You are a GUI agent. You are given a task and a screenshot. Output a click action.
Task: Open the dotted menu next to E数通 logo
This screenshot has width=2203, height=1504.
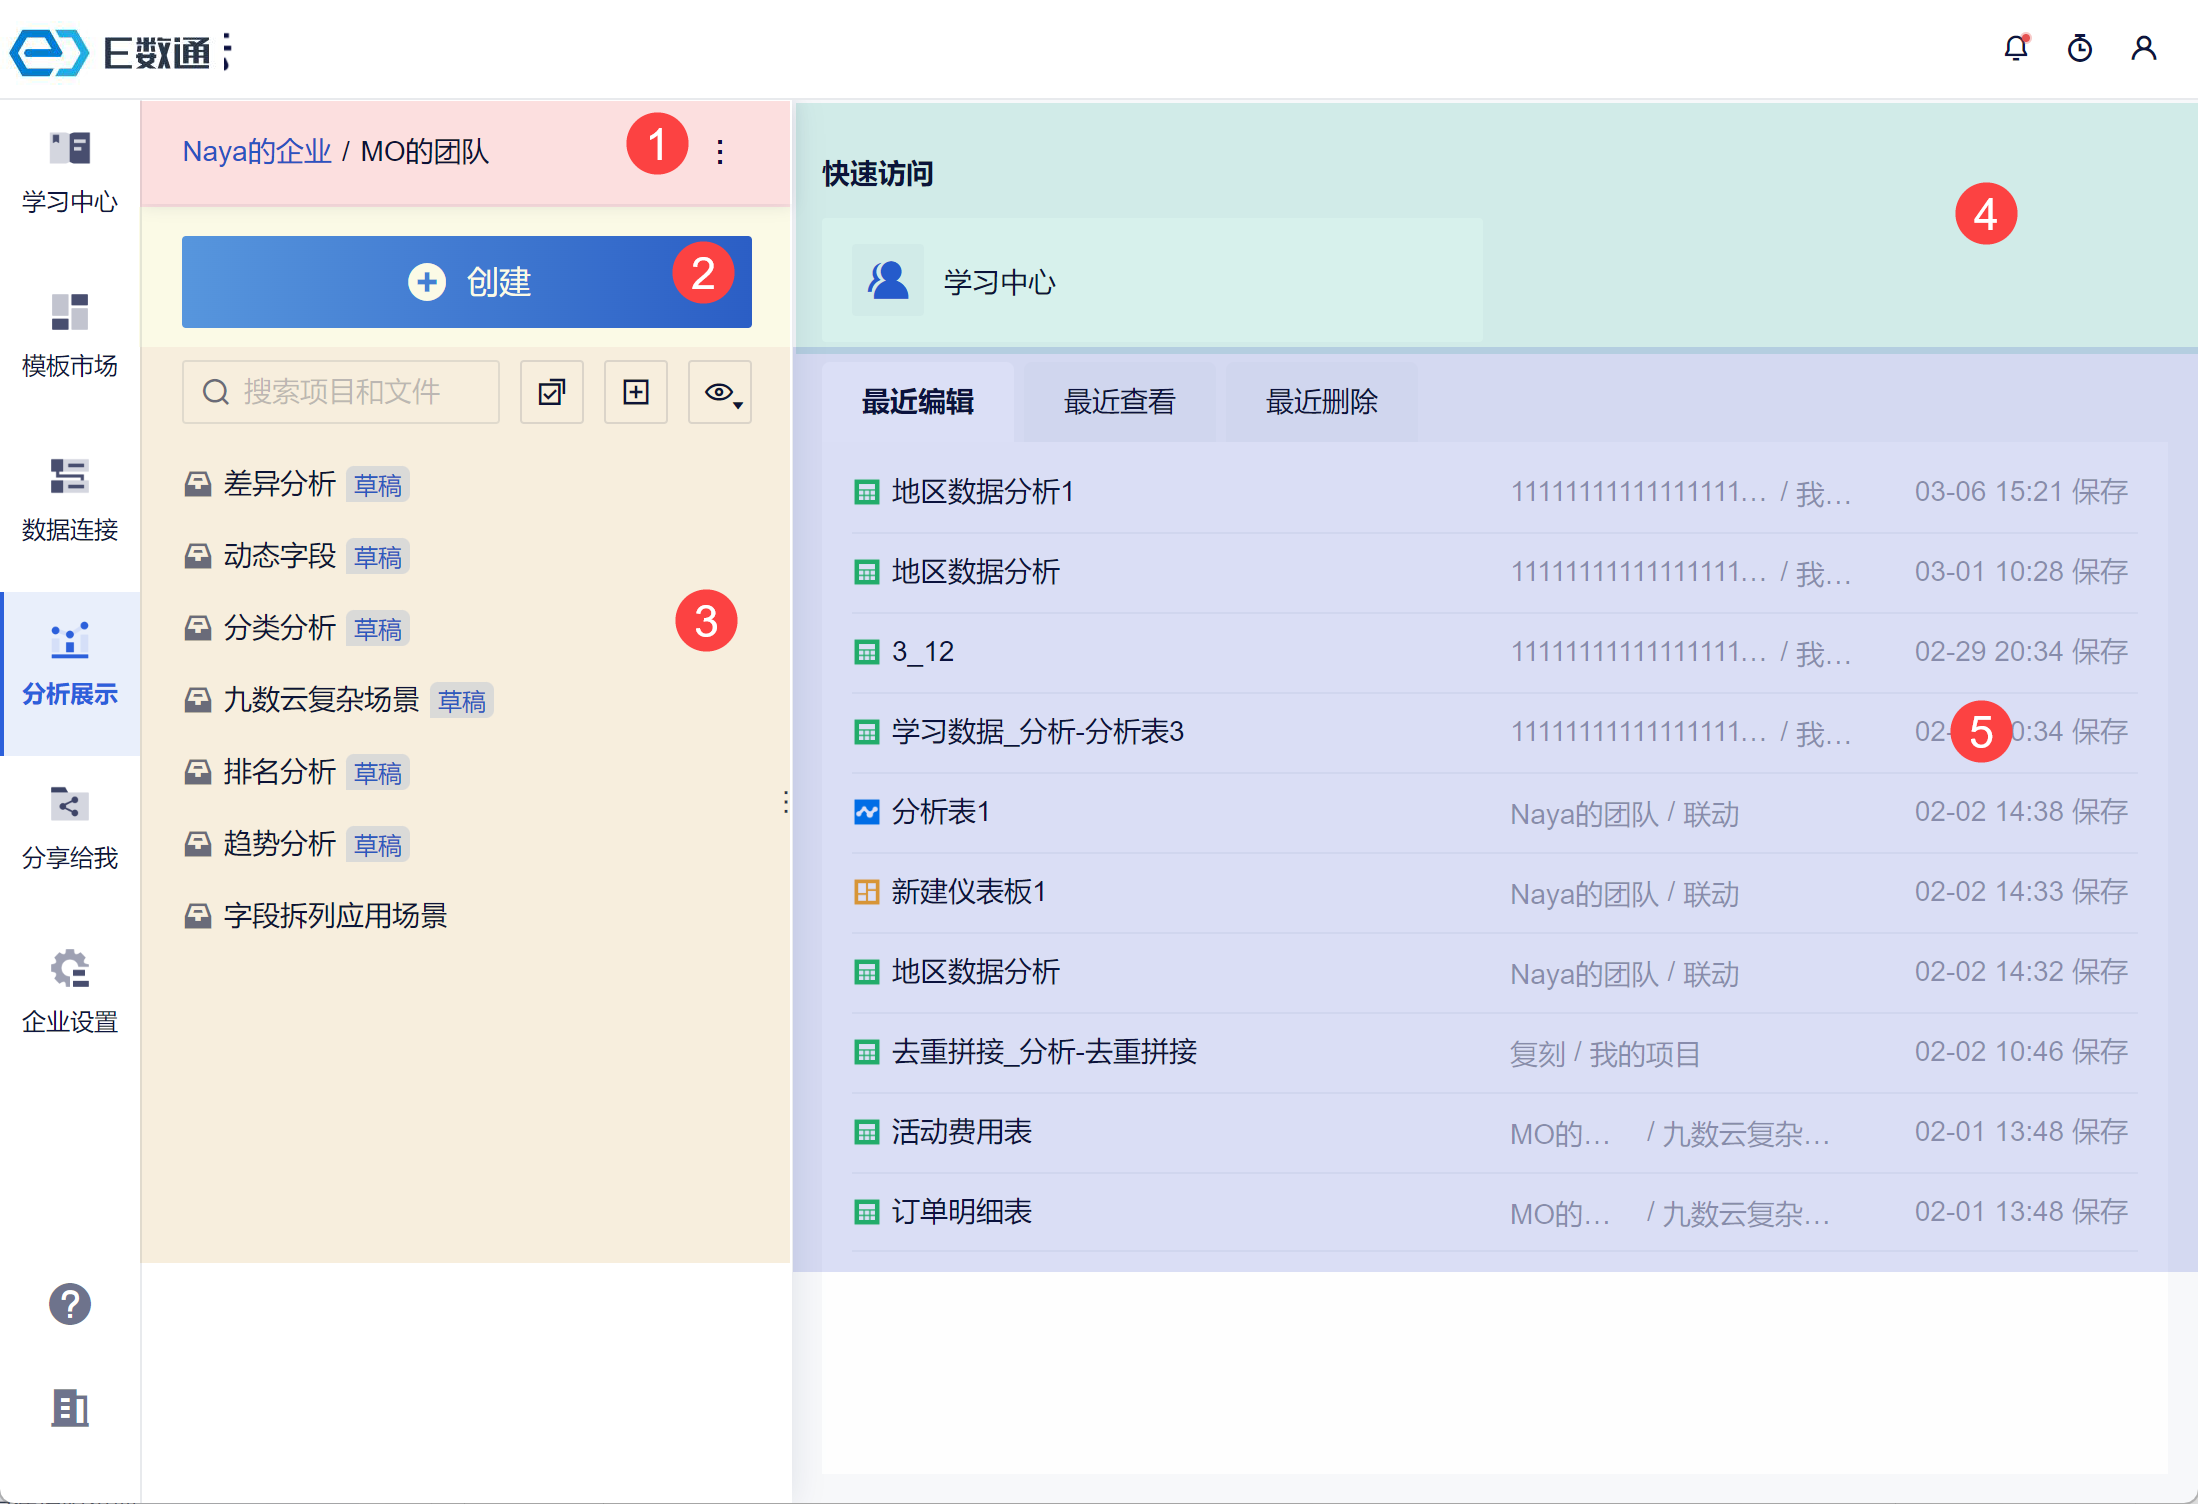(228, 52)
